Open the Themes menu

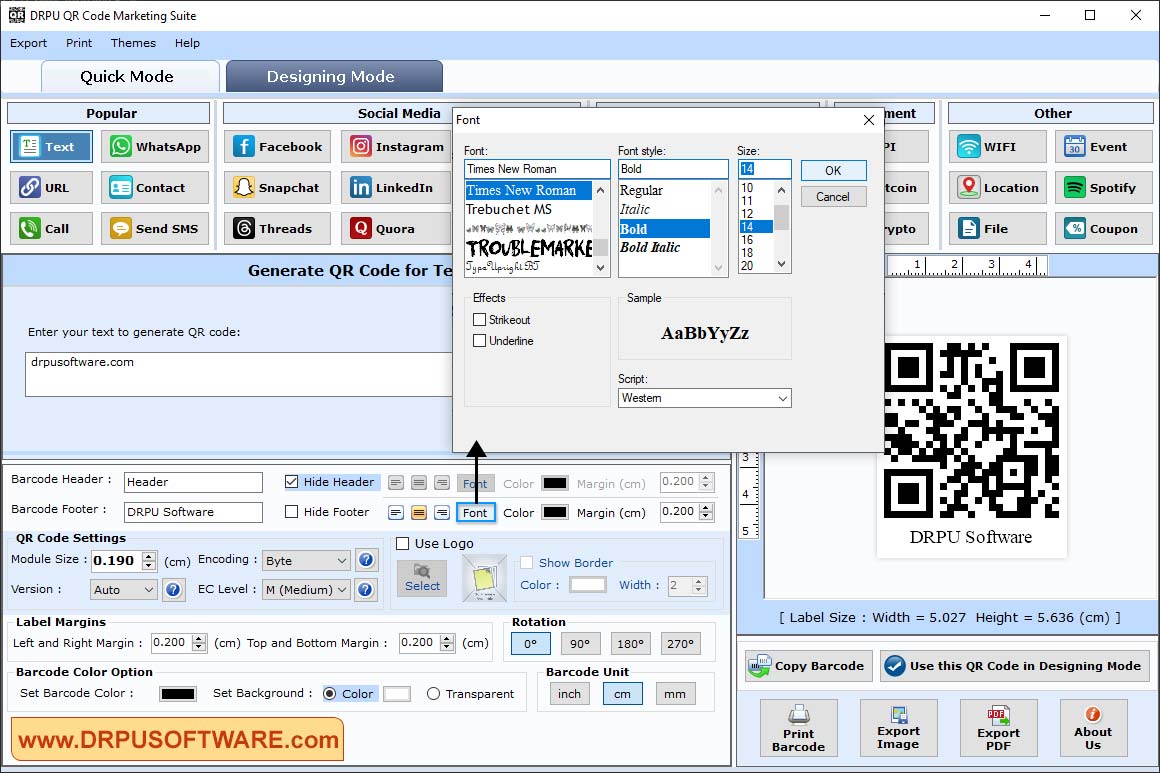[x=133, y=43]
